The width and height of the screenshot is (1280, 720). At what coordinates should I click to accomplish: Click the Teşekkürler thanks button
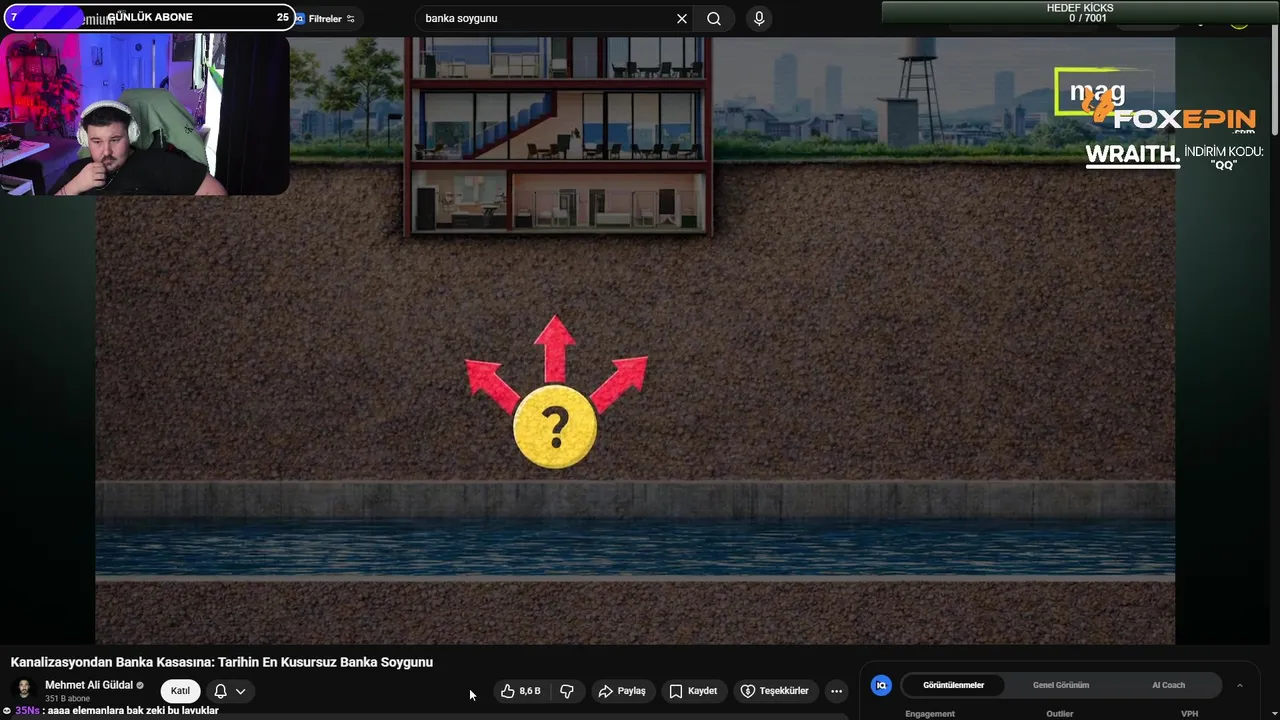tap(774, 691)
